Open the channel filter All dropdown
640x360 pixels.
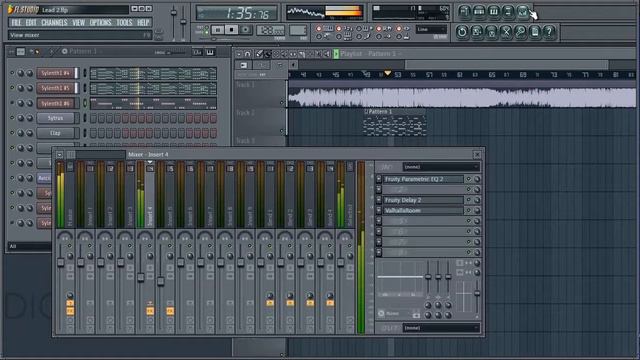point(29,246)
